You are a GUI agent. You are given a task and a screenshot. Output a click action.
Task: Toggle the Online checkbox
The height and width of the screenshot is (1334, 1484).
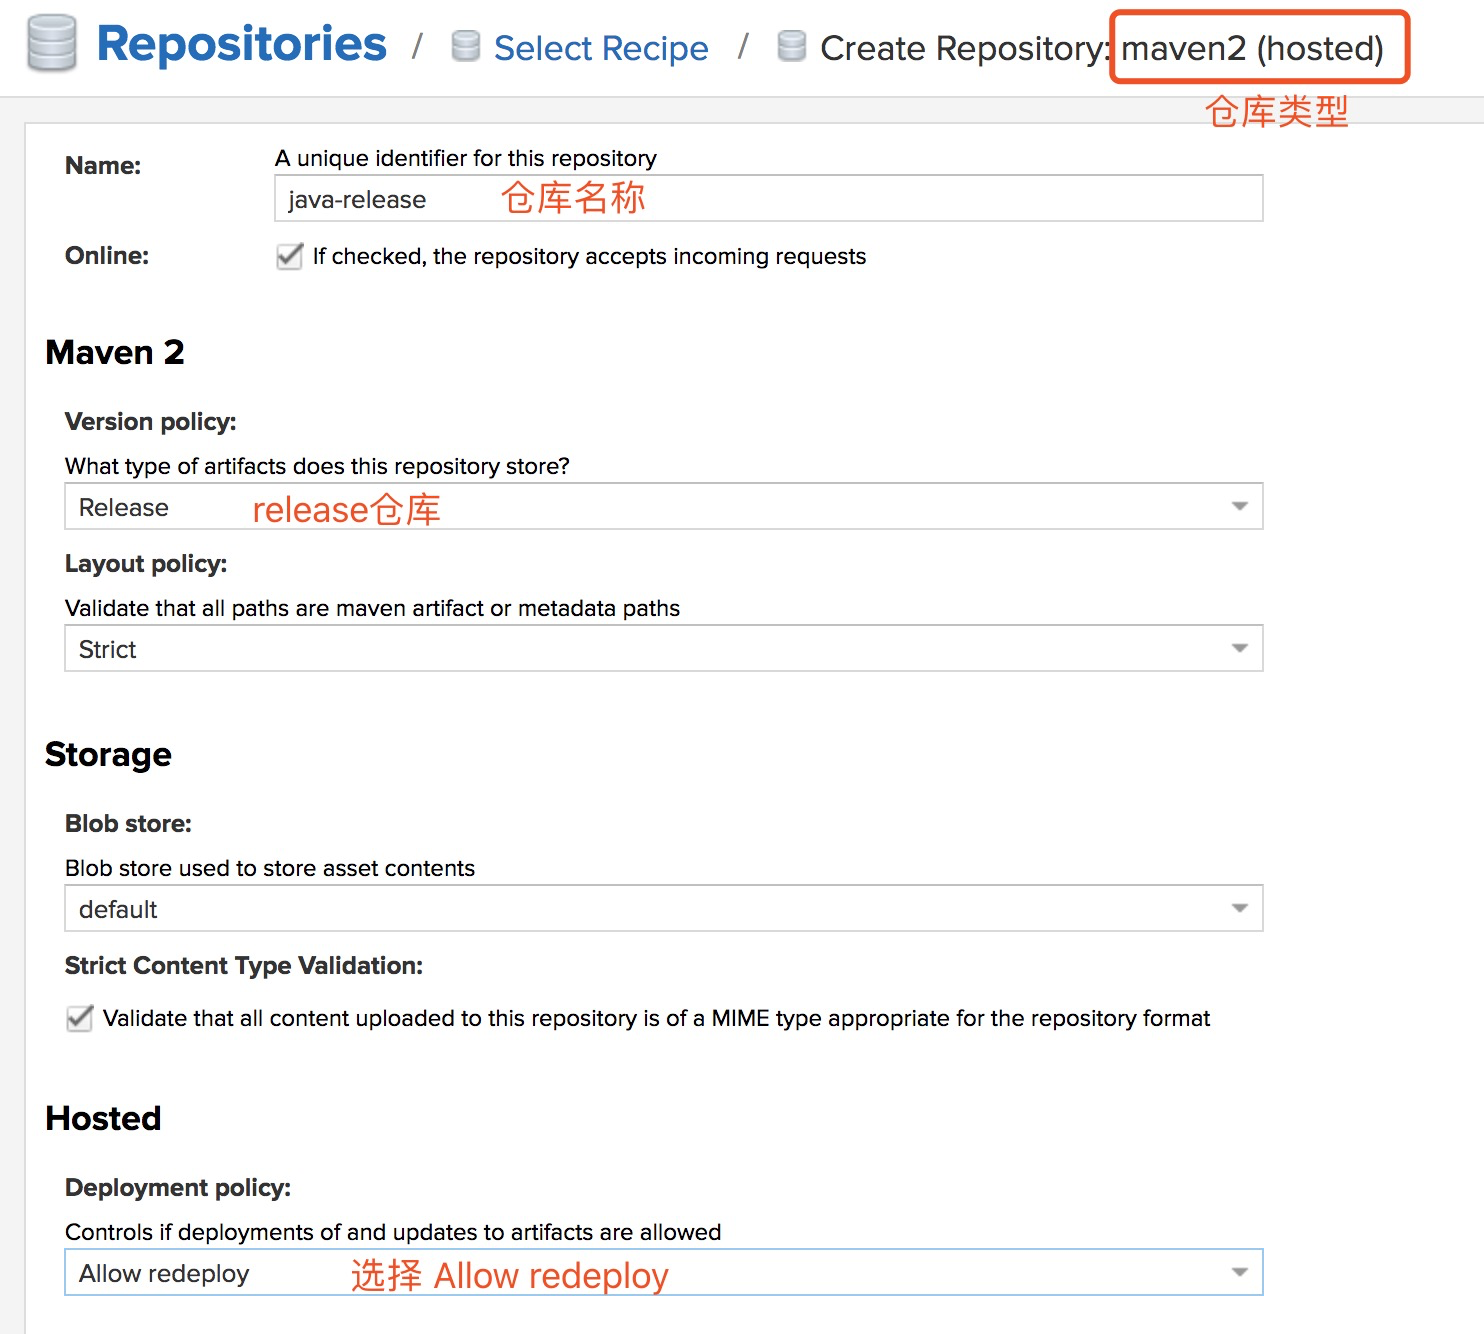tap(290, 256)
